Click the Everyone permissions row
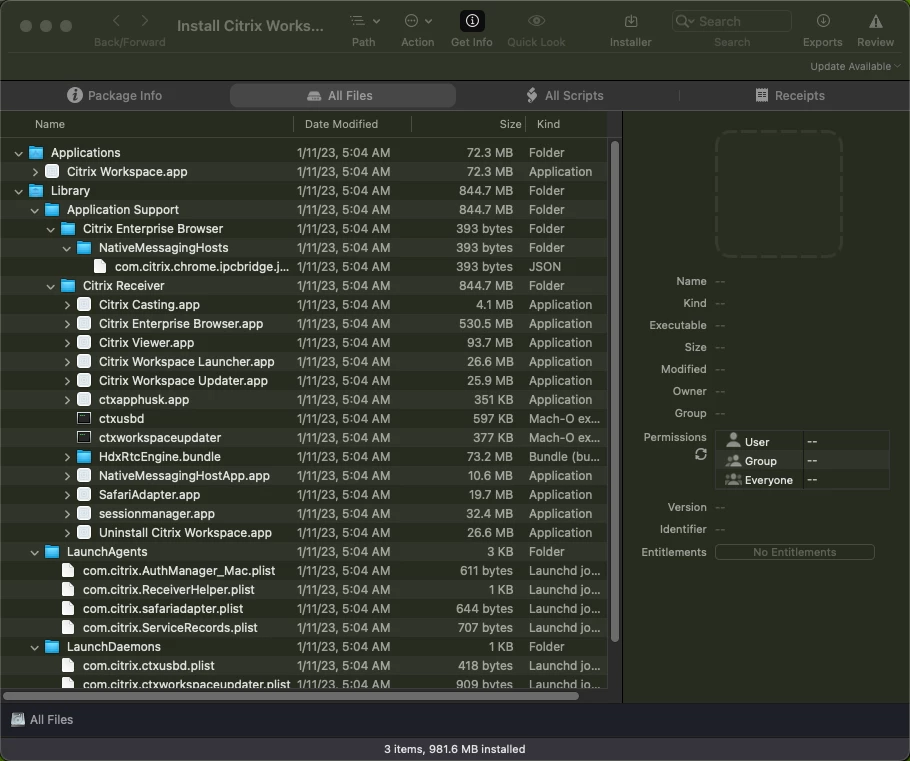The width and height of the screenshot is (910, 761). click(803, 480)
